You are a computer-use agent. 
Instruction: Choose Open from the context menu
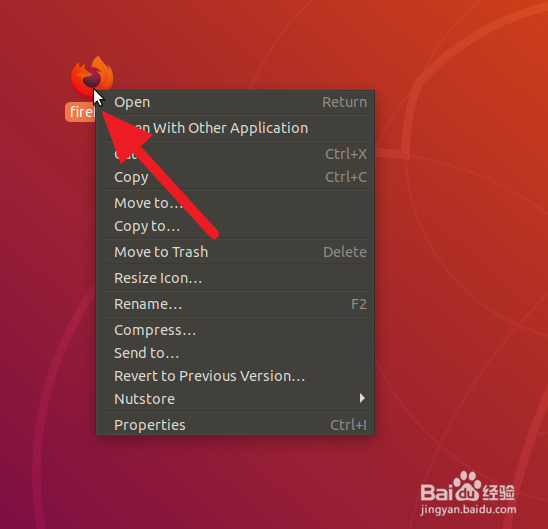235,102
